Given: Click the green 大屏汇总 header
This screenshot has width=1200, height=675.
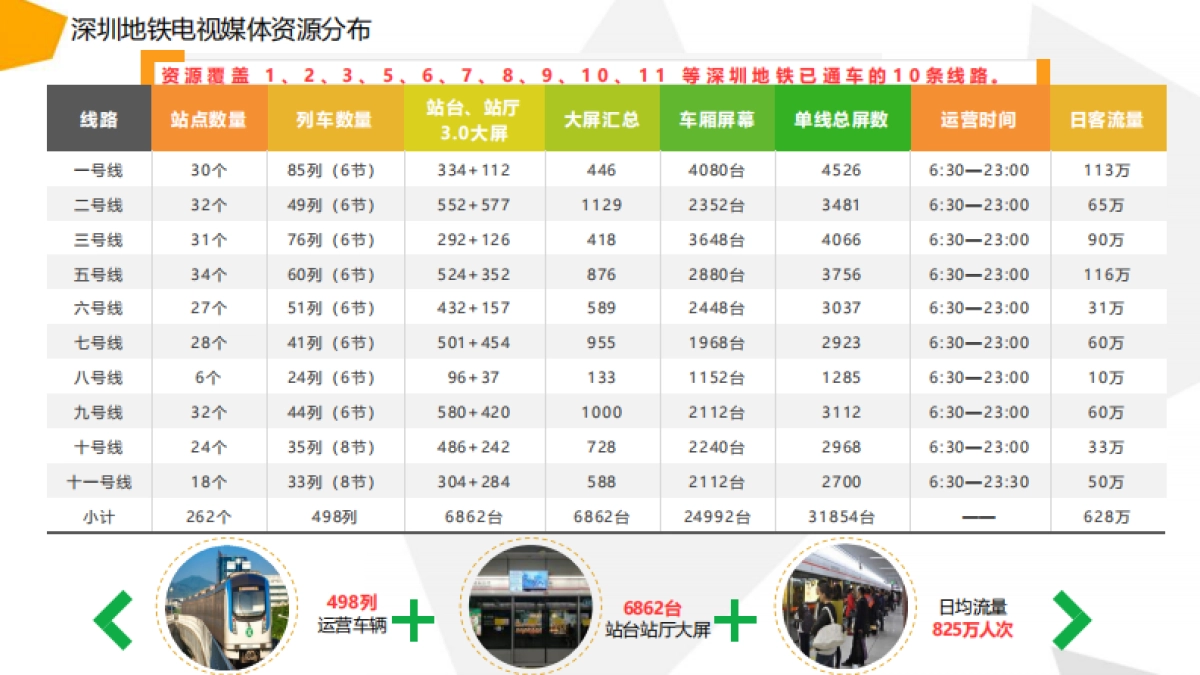Looking at the screenshot, I should tap(600, 119).
